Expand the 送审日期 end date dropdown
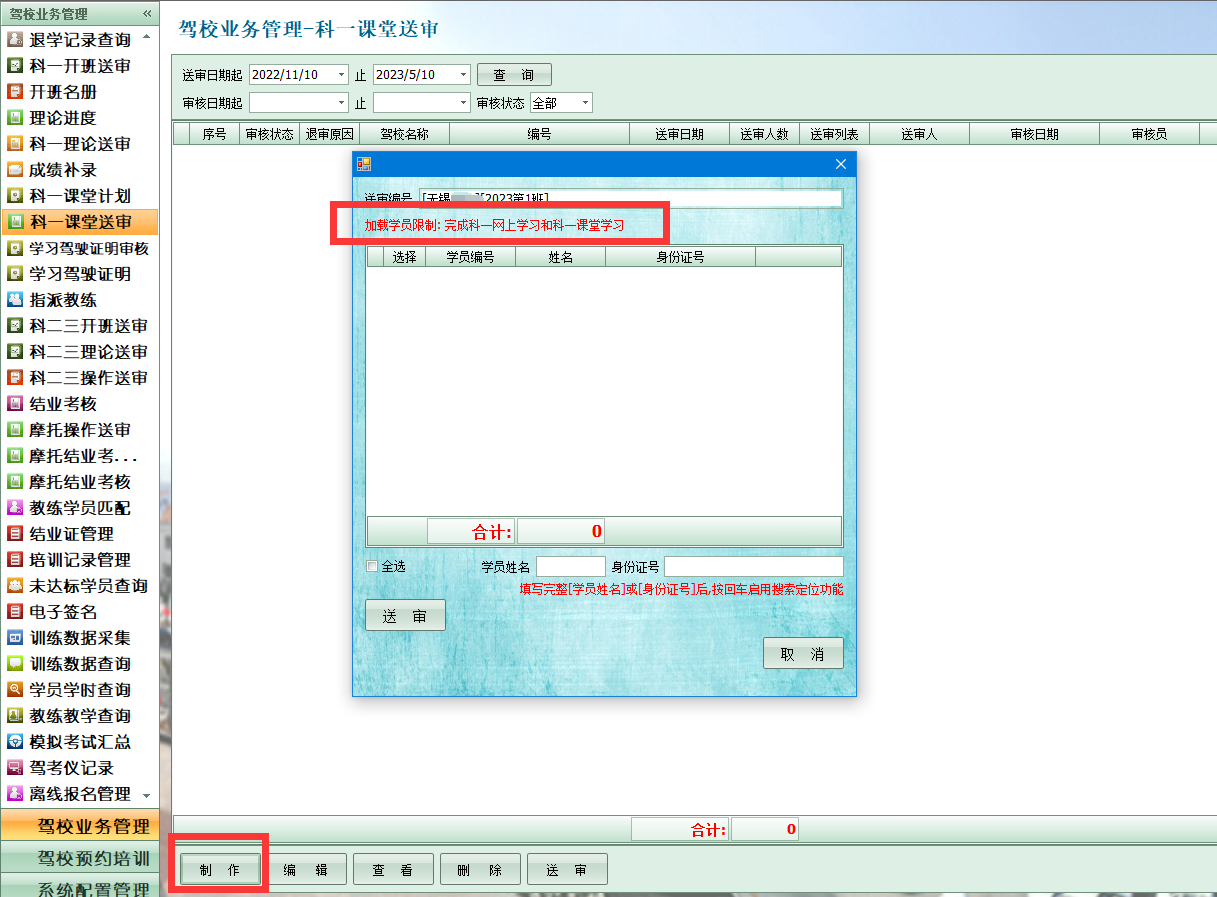Screen dimensions: 1217x897 tap(463, 75)
